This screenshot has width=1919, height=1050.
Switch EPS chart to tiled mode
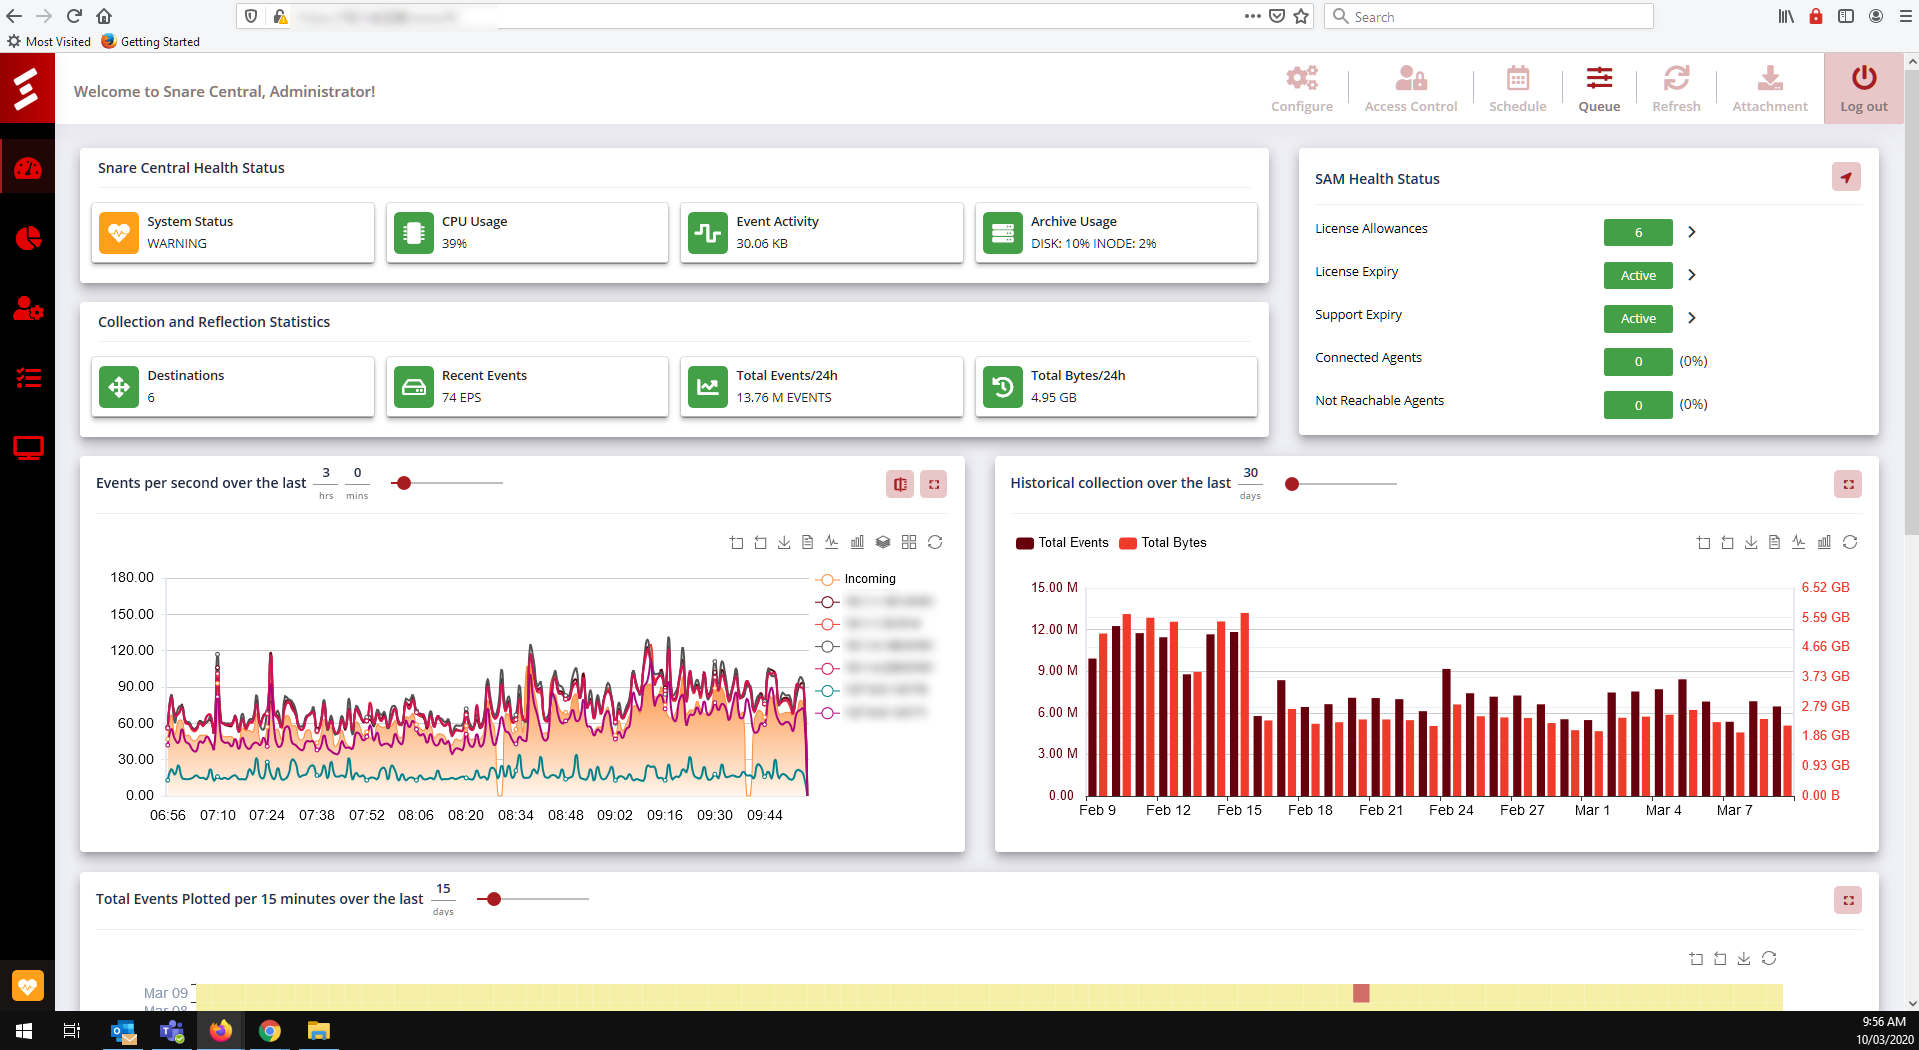[x=909, y=542]
